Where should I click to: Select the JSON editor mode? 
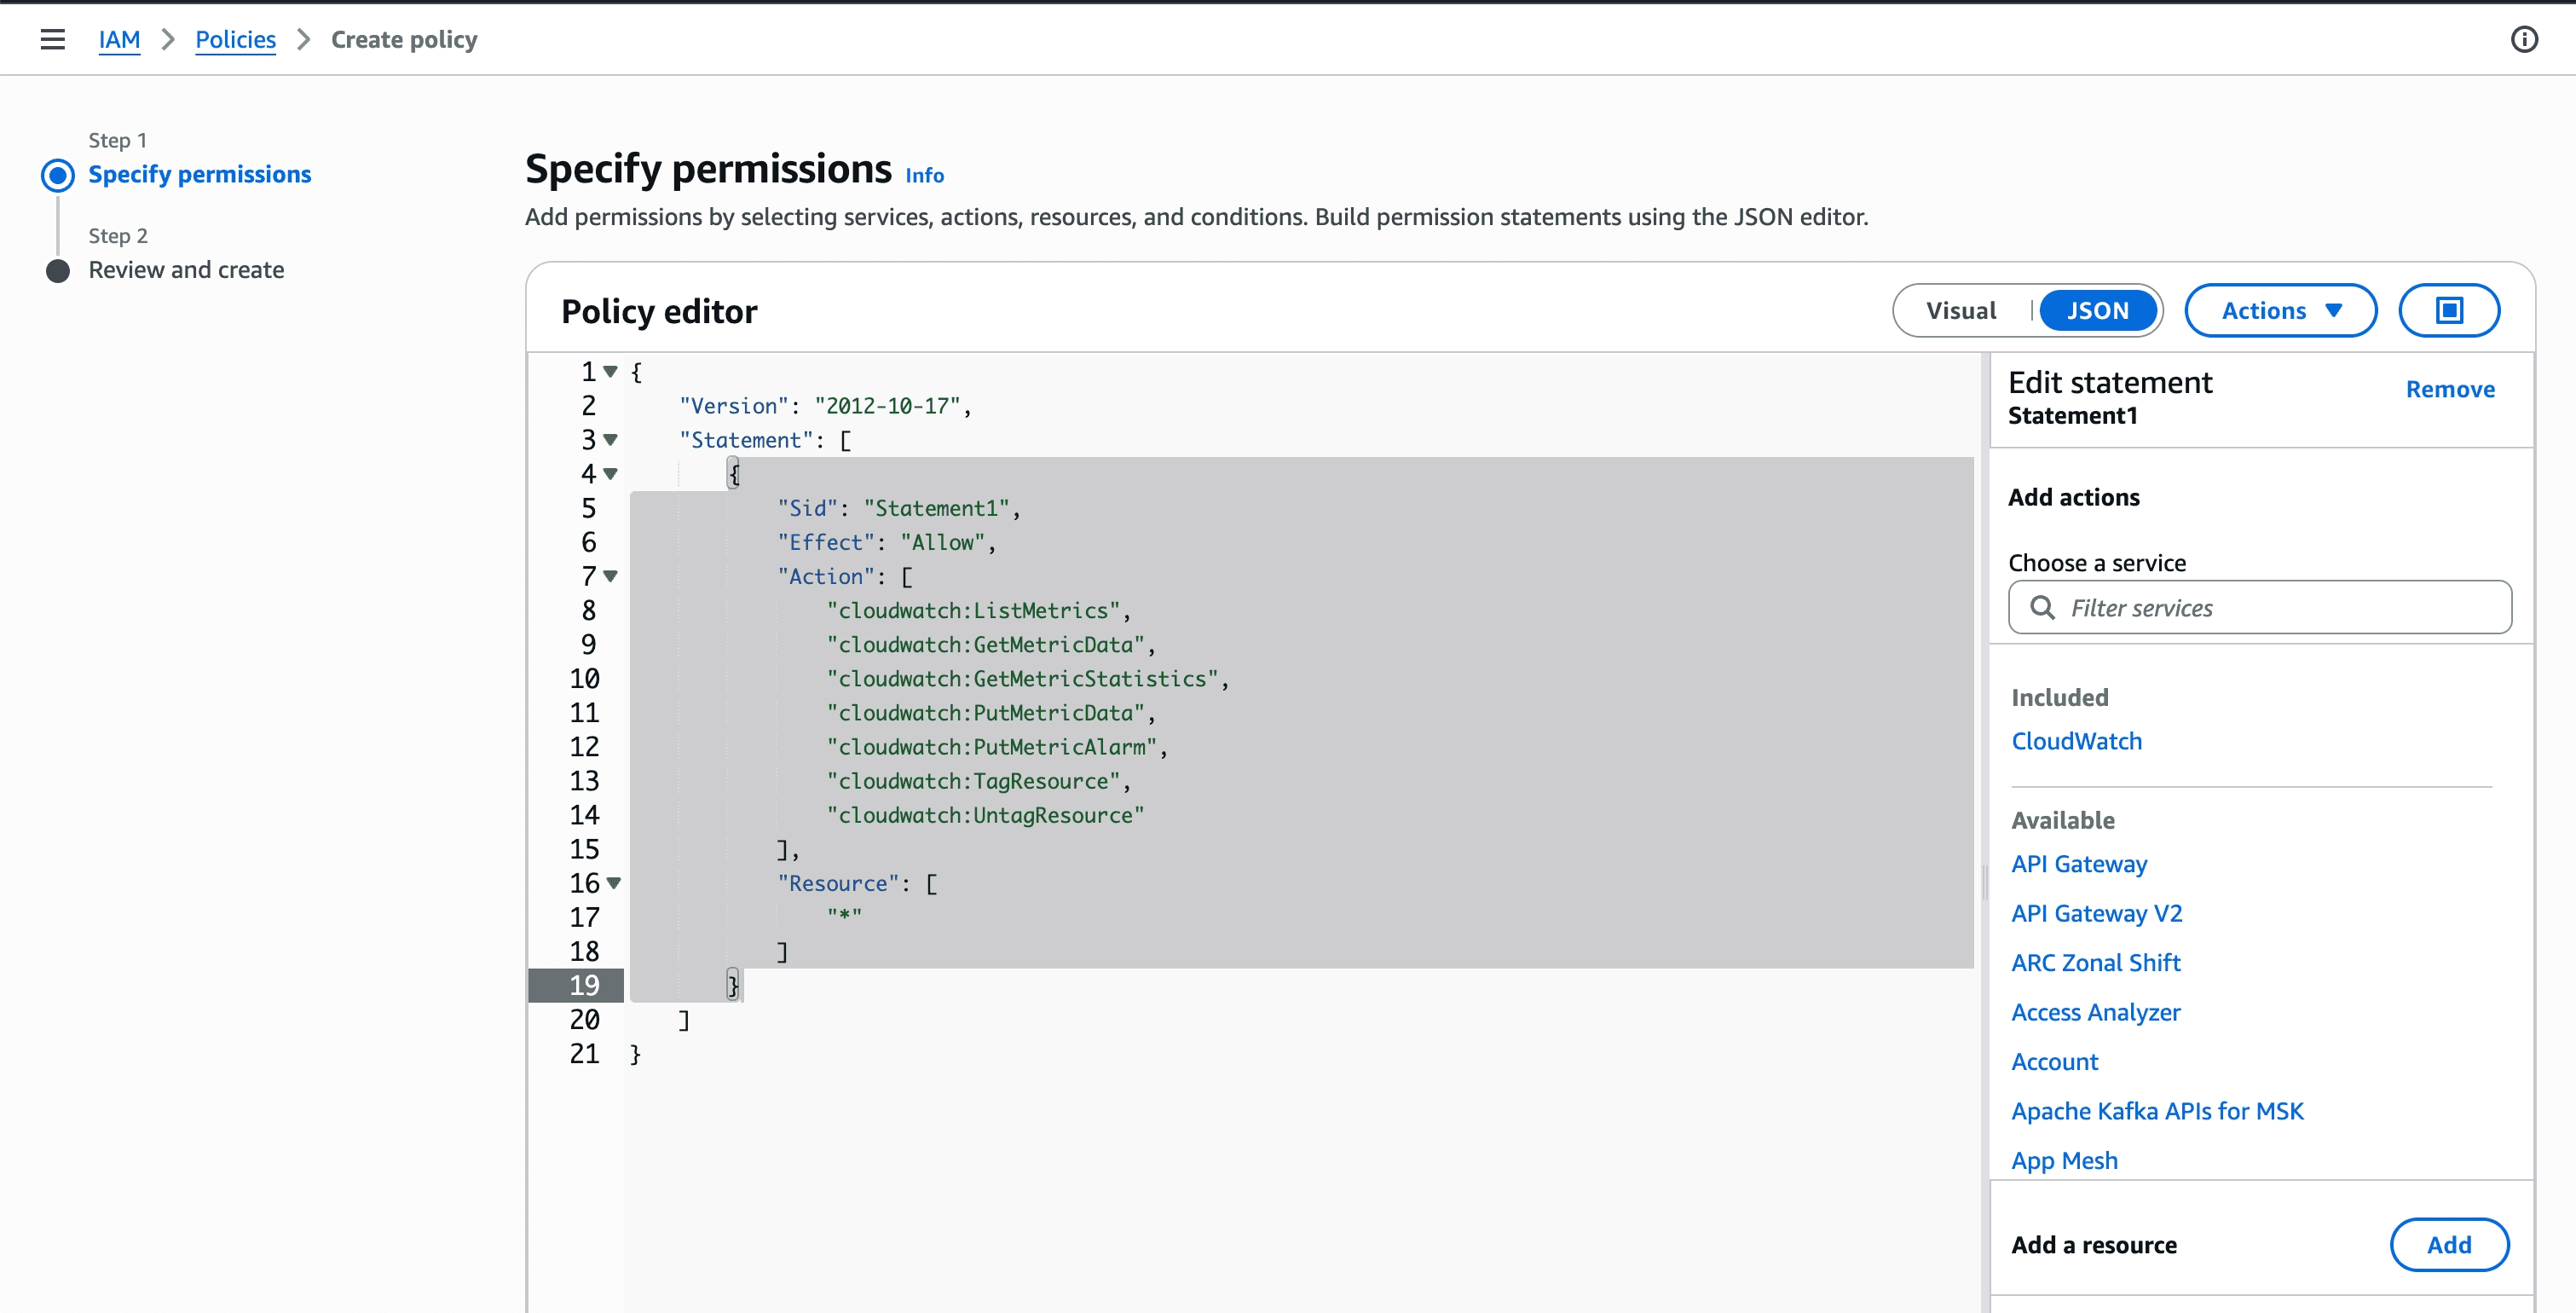pos(2097,310)
